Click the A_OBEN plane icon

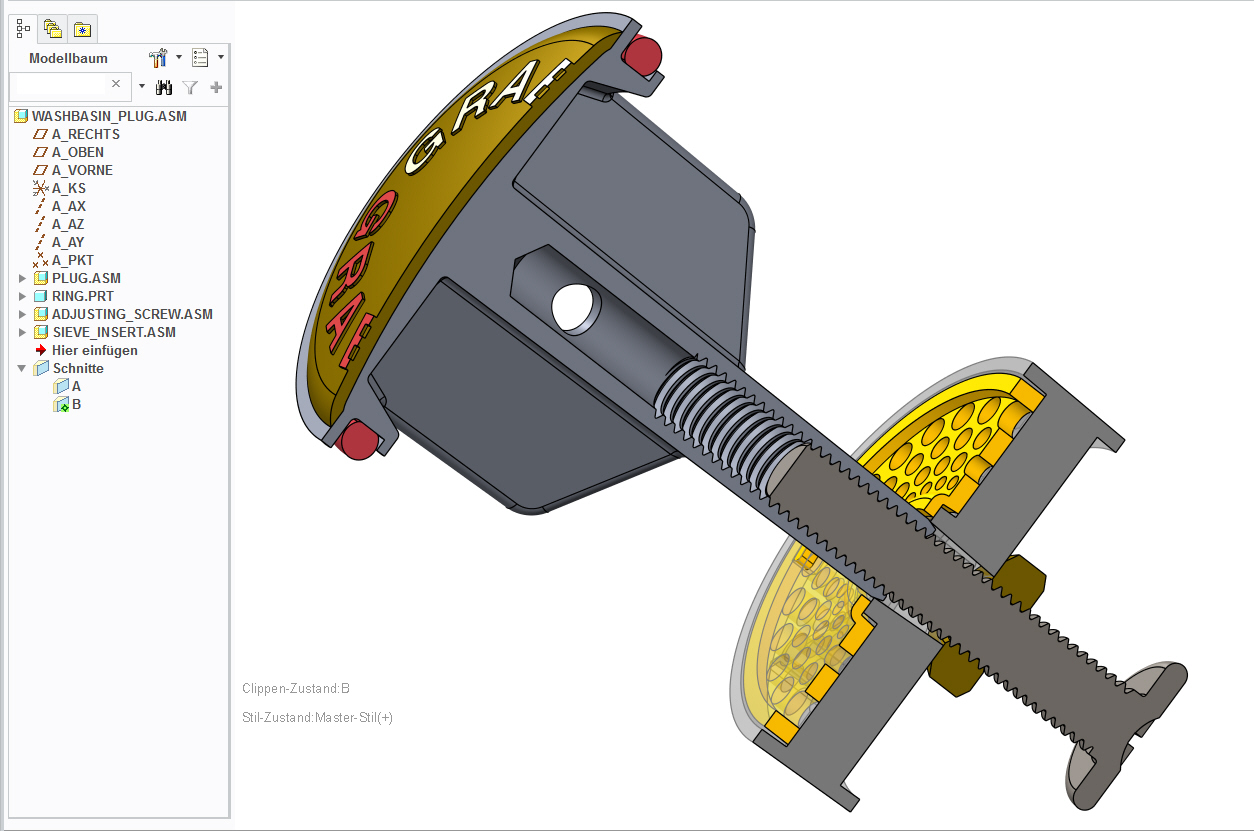pos(41,152)
